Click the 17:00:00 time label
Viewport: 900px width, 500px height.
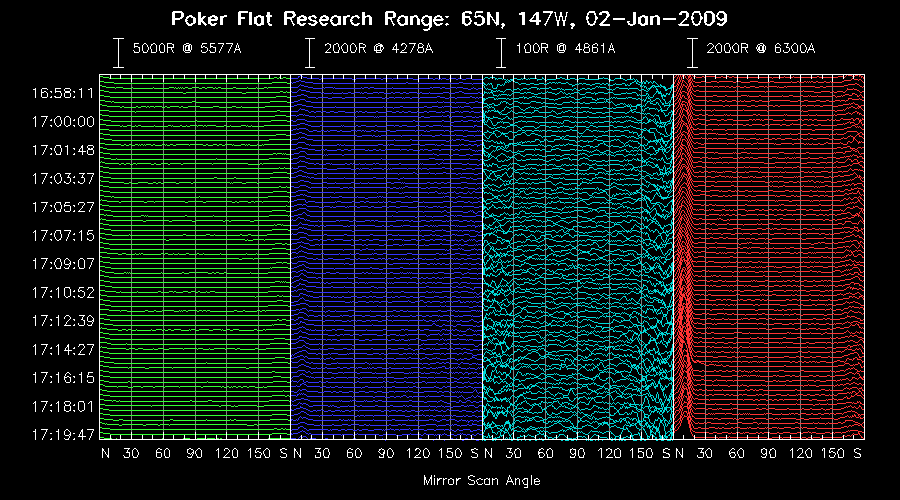pyautogui.click(x=63, y=122)
